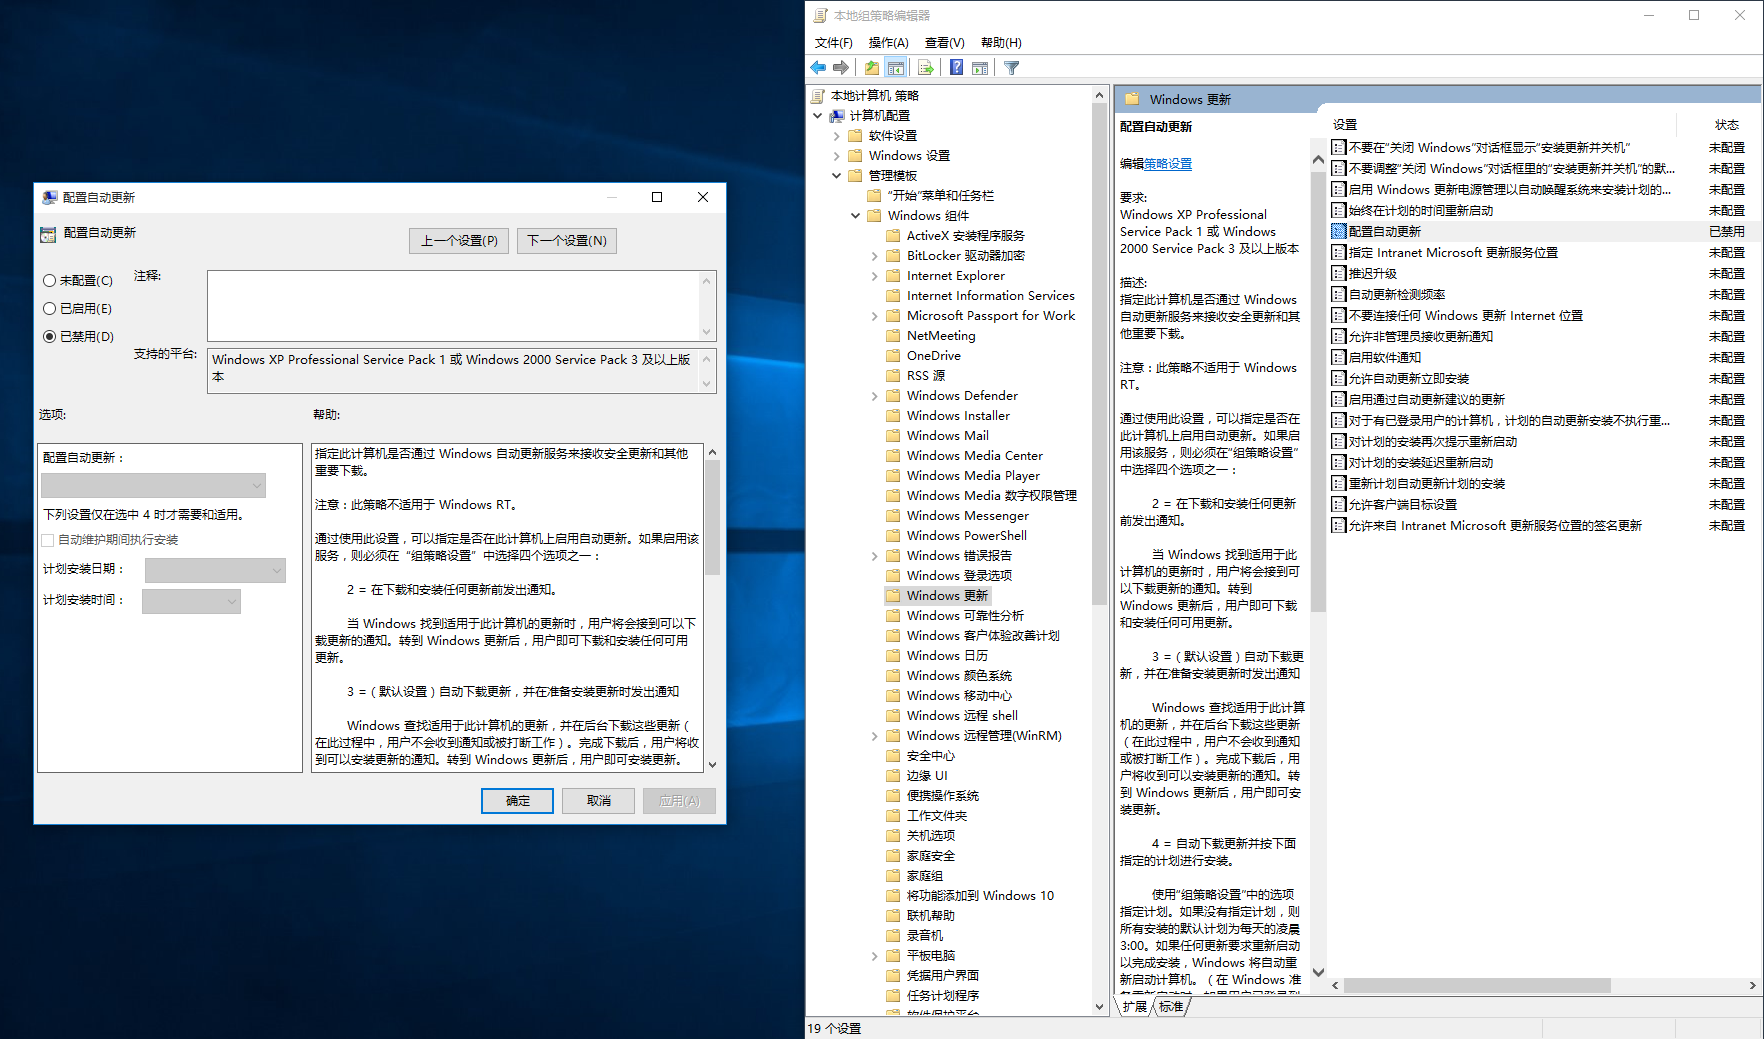This screenshot has height=1039, width=1764.
Task: Switch to the 标准 tab at bottom
Action: tap(1171, 1006)
